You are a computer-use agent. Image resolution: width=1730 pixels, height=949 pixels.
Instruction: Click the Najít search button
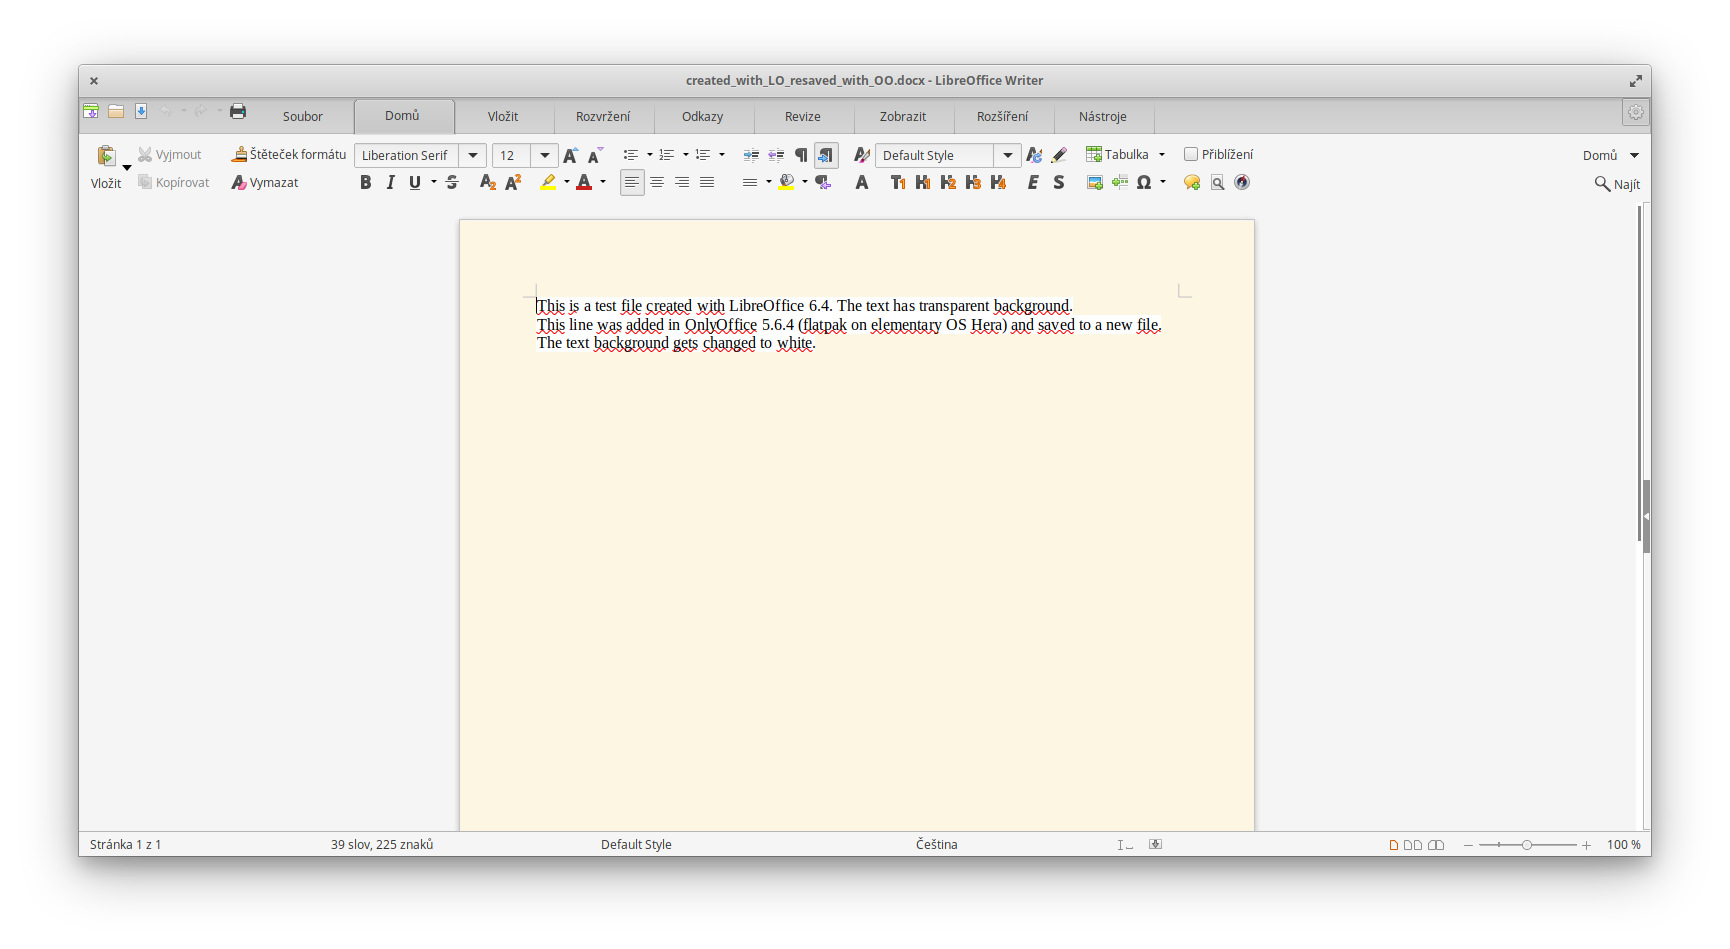(x=1617, y=184)
